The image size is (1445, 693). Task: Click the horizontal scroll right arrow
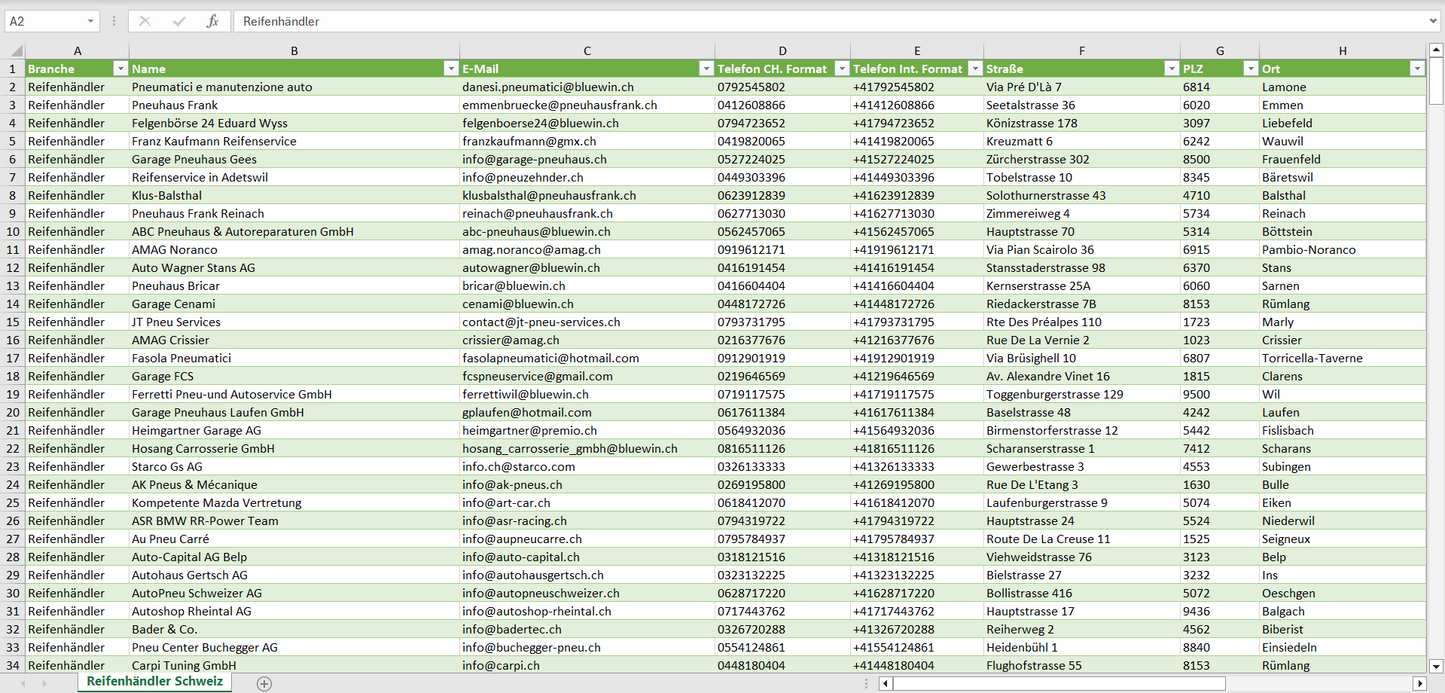pyautogui.click(x=1419, y=683)
